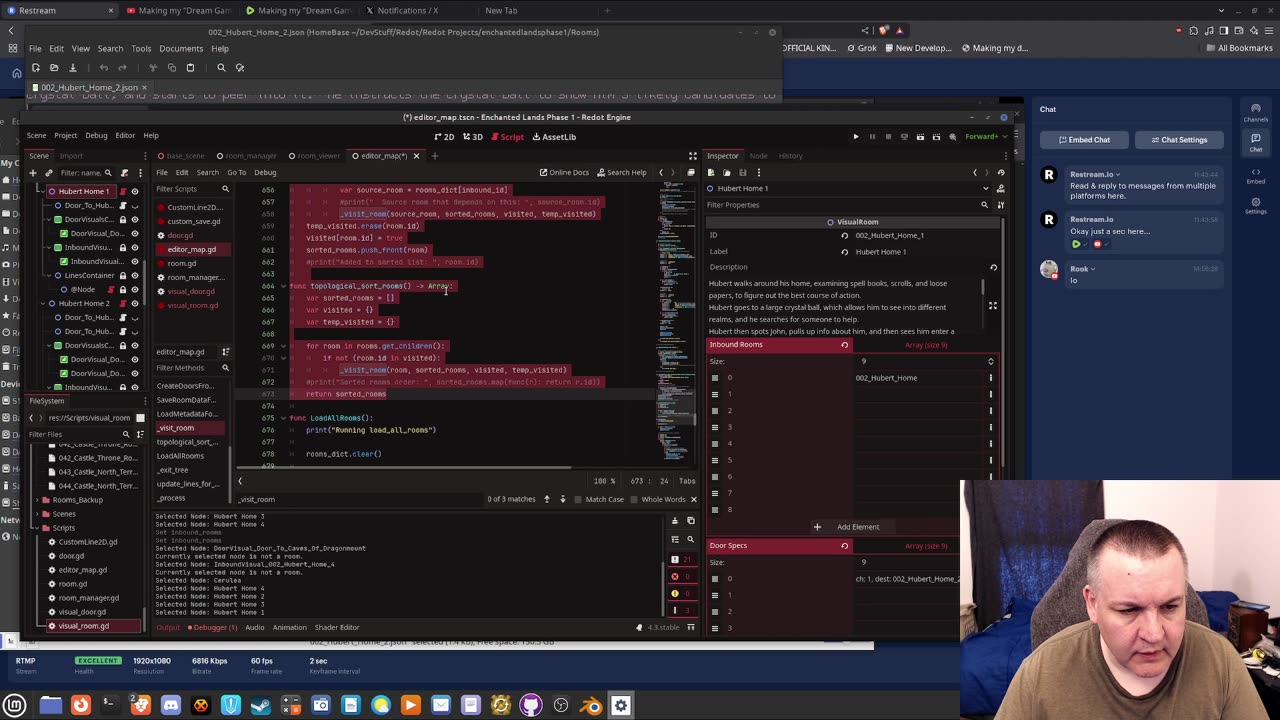
Task: Click the _visit_room search field
Action: coord(360,499)
